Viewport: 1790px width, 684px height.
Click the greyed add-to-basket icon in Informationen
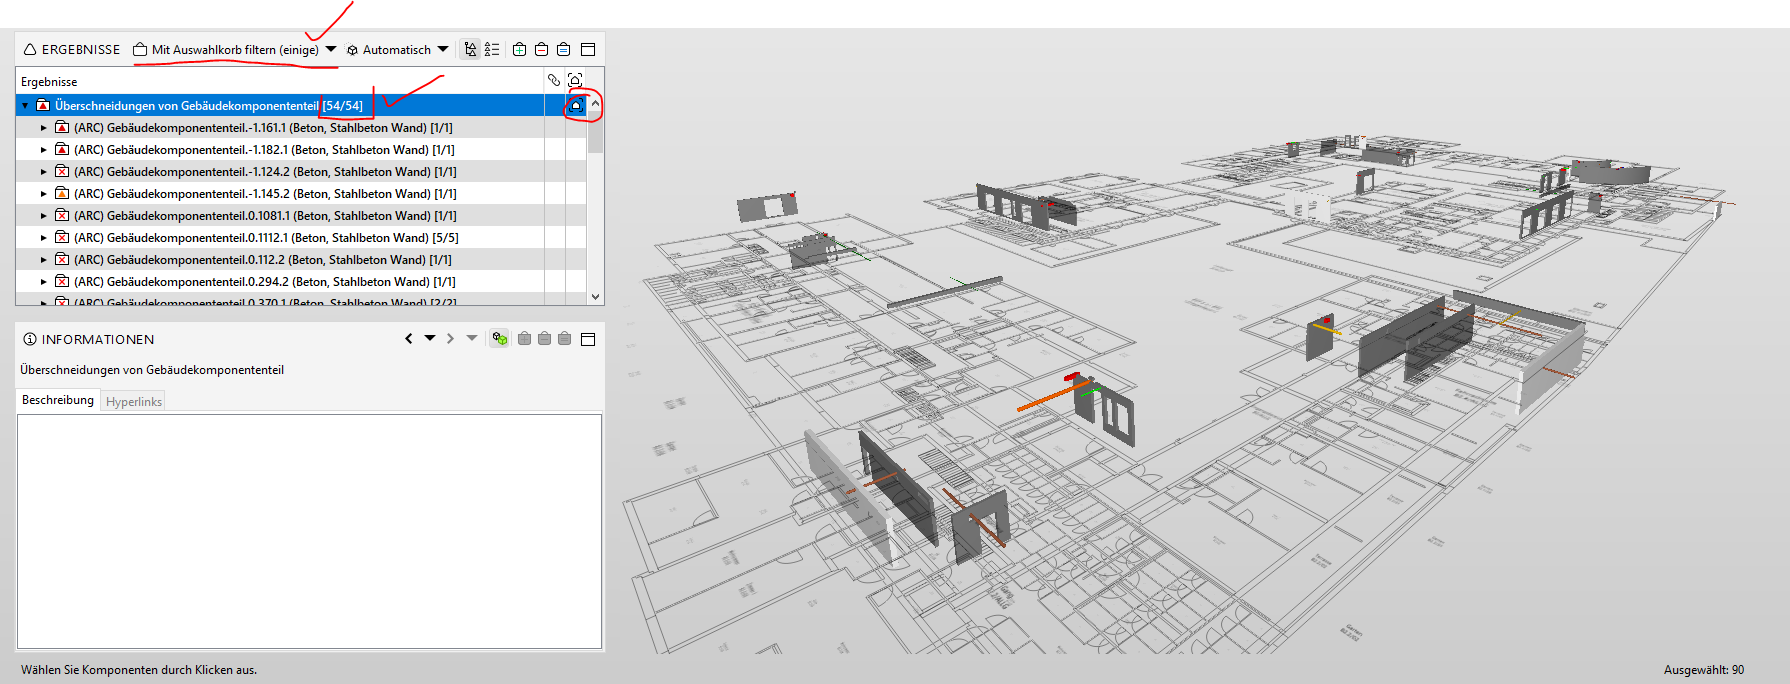tap(524, 339)
